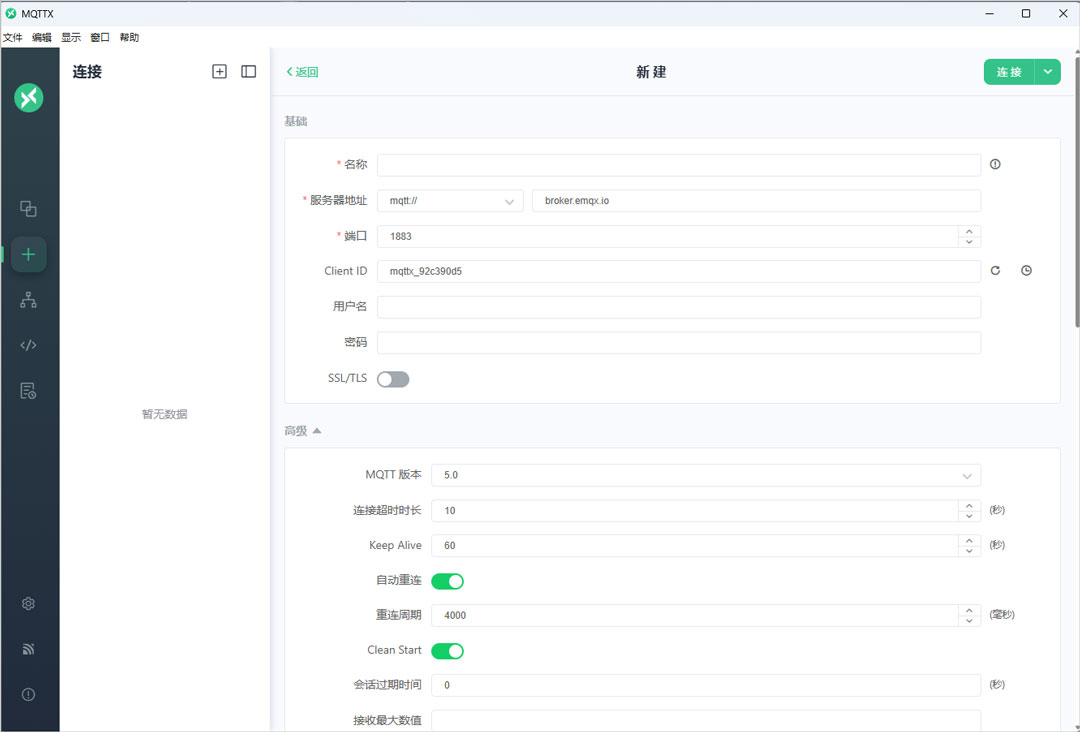The height and width of the screenshot is (732, 1080).
Task: Open the 文件 menu
Action: [13, 37]
